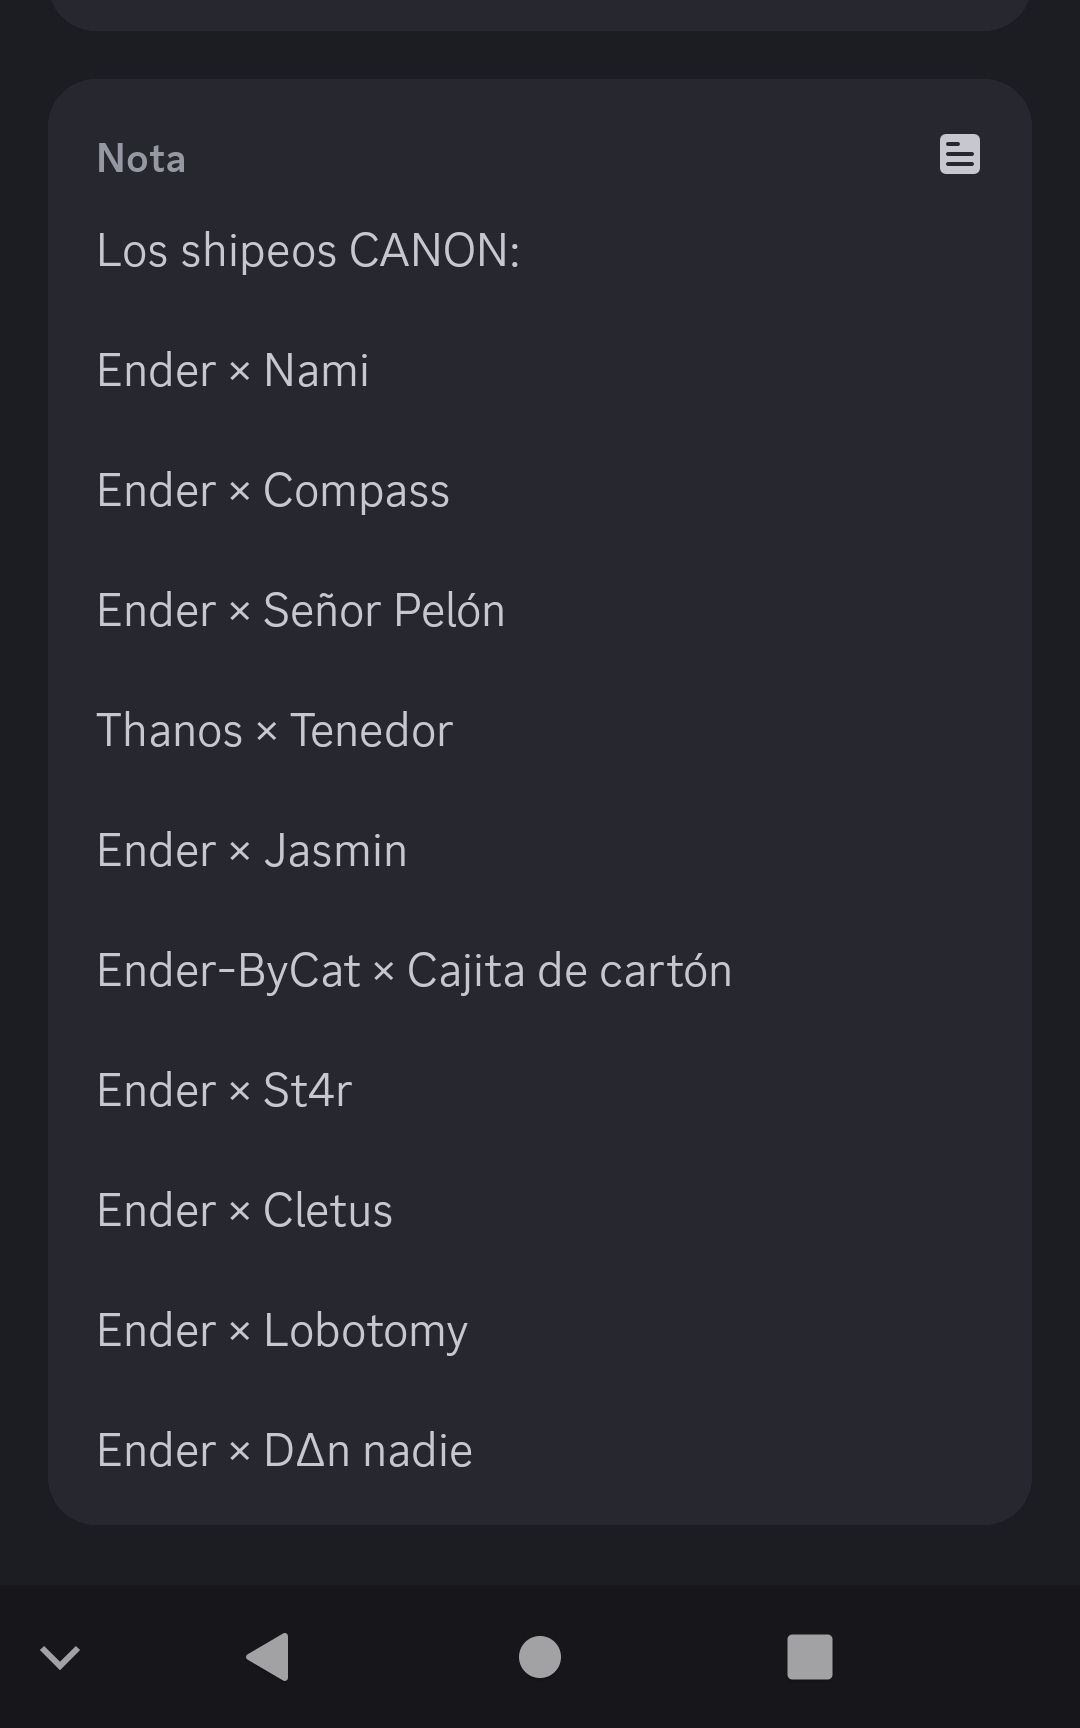Tap the note edit icon beside Nota
The height and width of the screenshot is (1728, 1080).
[x=959, y=155]
